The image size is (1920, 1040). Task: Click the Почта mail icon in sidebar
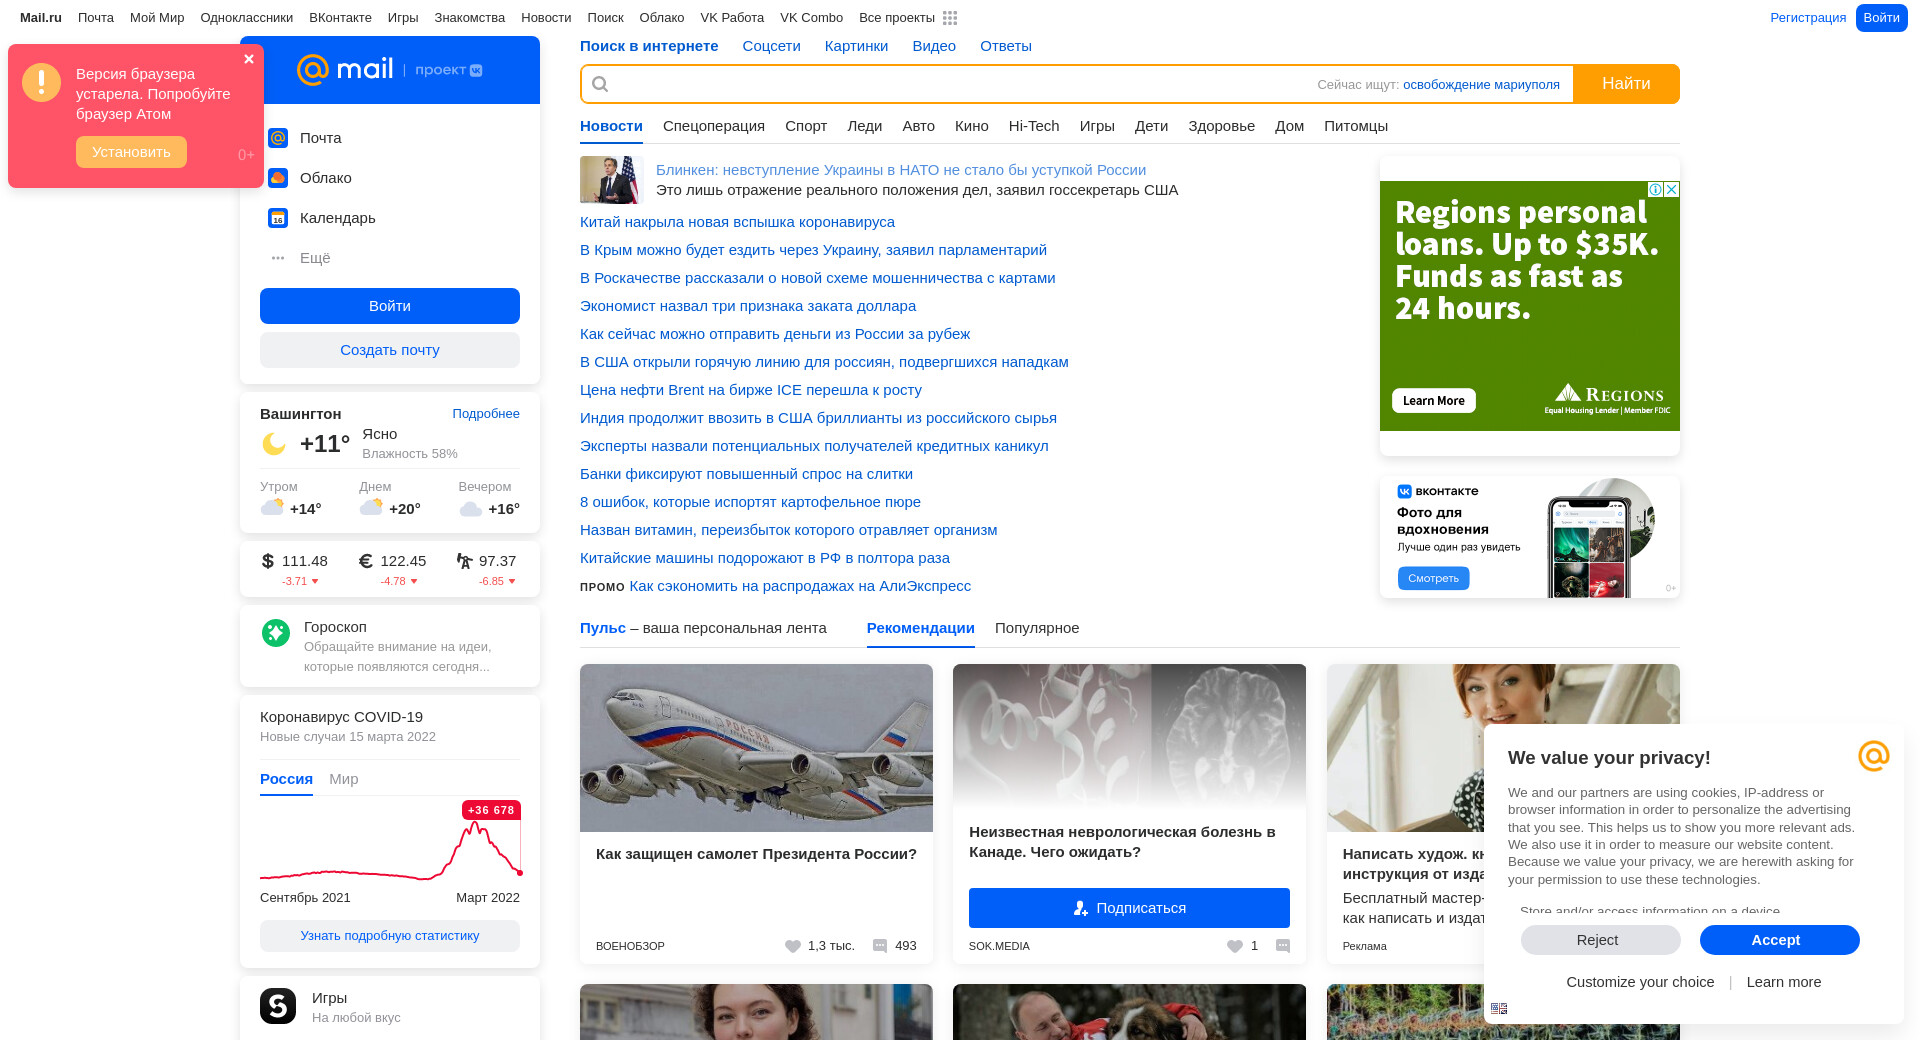(278, 138)
